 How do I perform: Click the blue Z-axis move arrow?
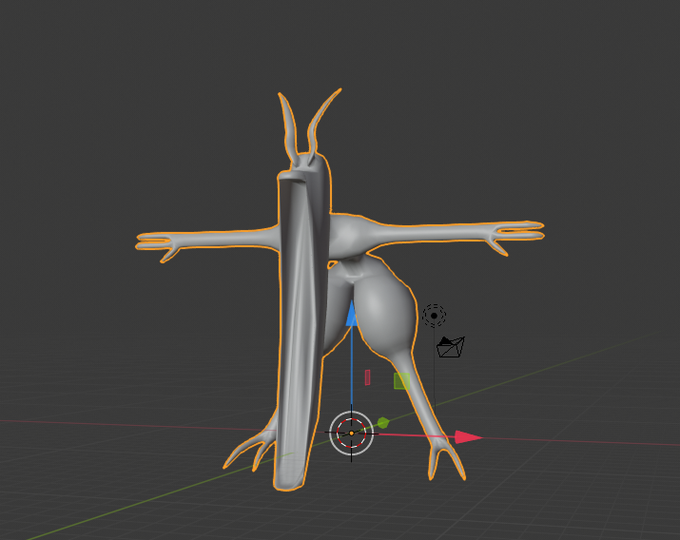click(352, 313)
